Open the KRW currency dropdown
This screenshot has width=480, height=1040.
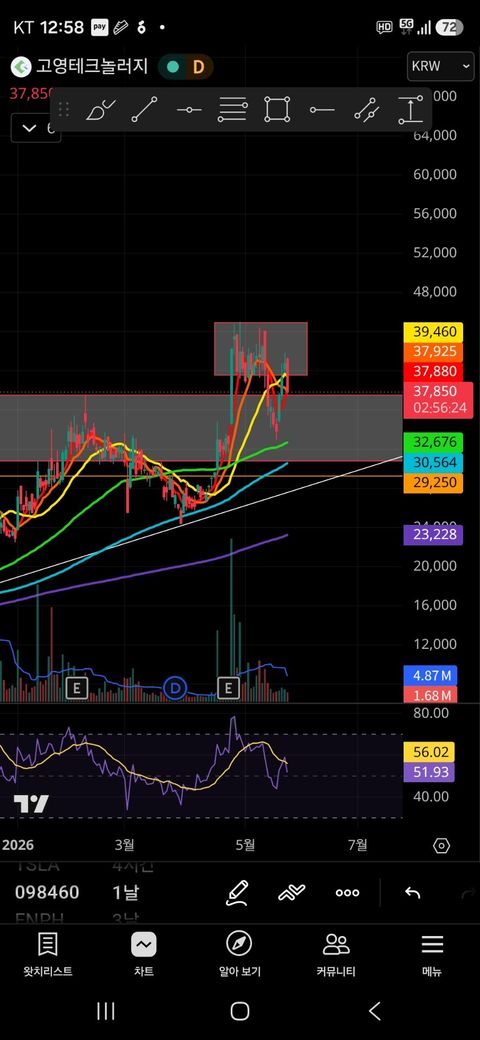pos(441,66)
